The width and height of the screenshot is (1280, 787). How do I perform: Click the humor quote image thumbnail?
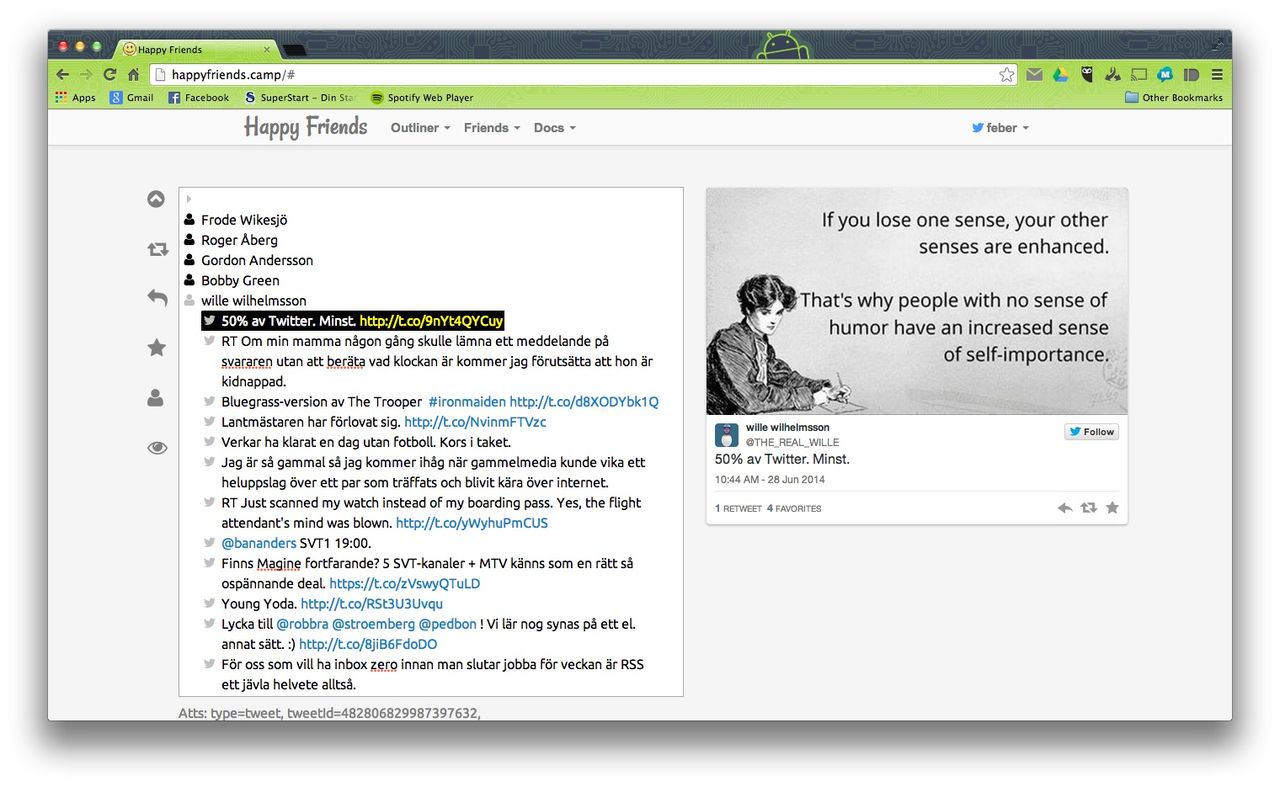tap(916, 301)
